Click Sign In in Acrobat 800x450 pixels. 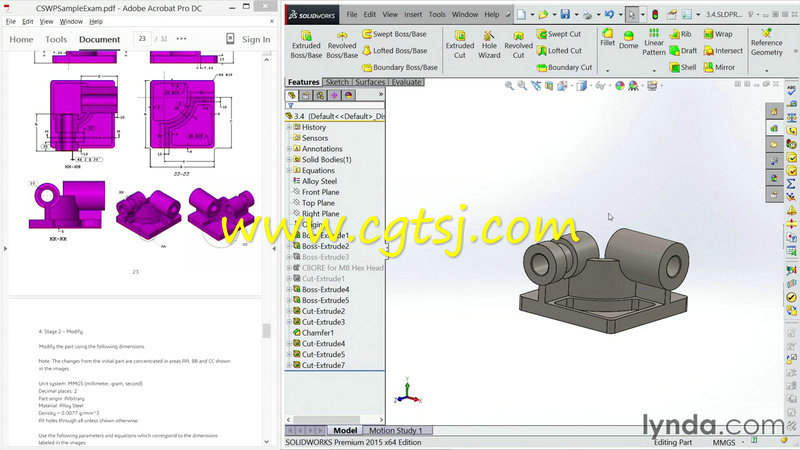256,39
